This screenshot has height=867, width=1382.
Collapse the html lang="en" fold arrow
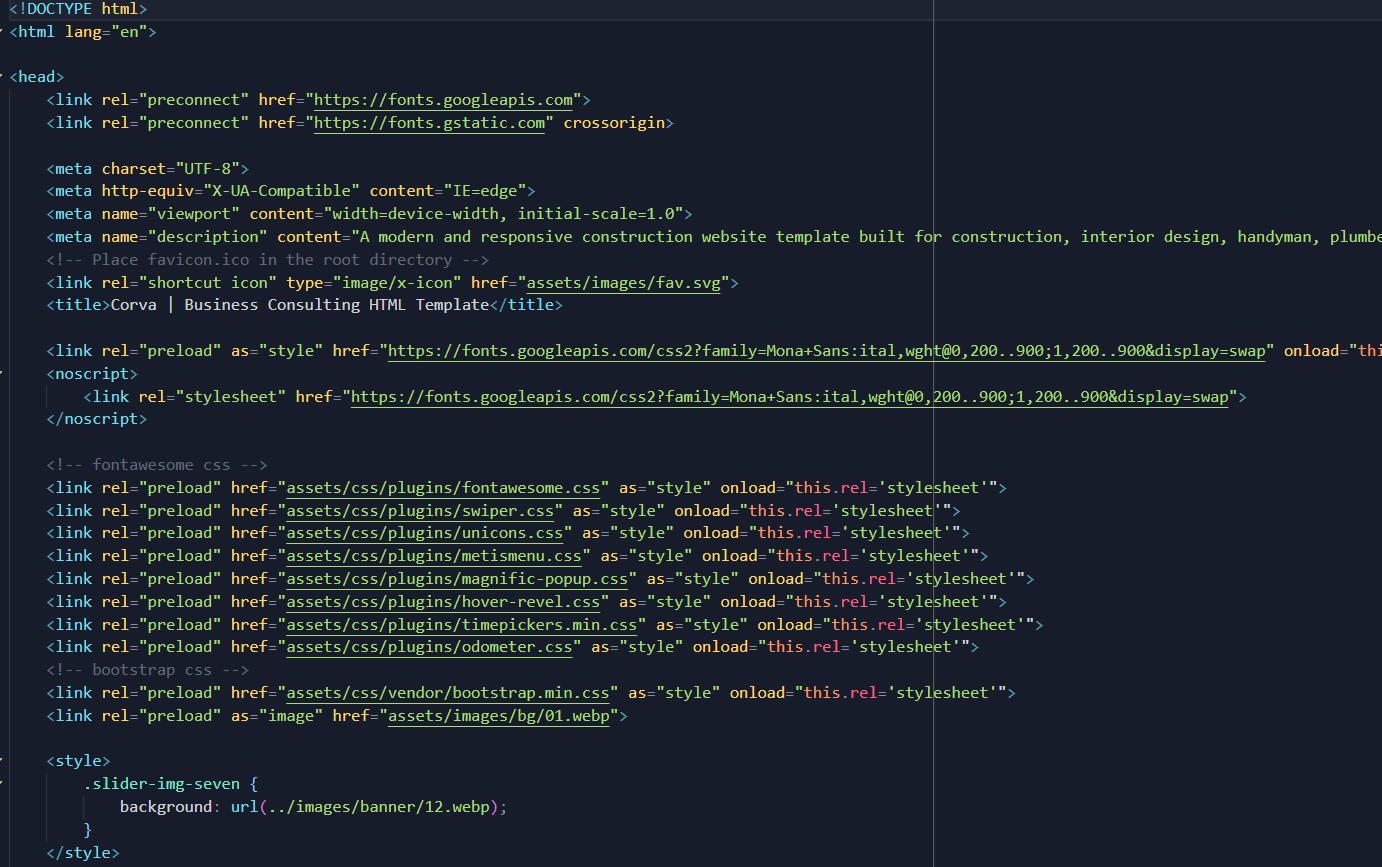click(3, 32)
